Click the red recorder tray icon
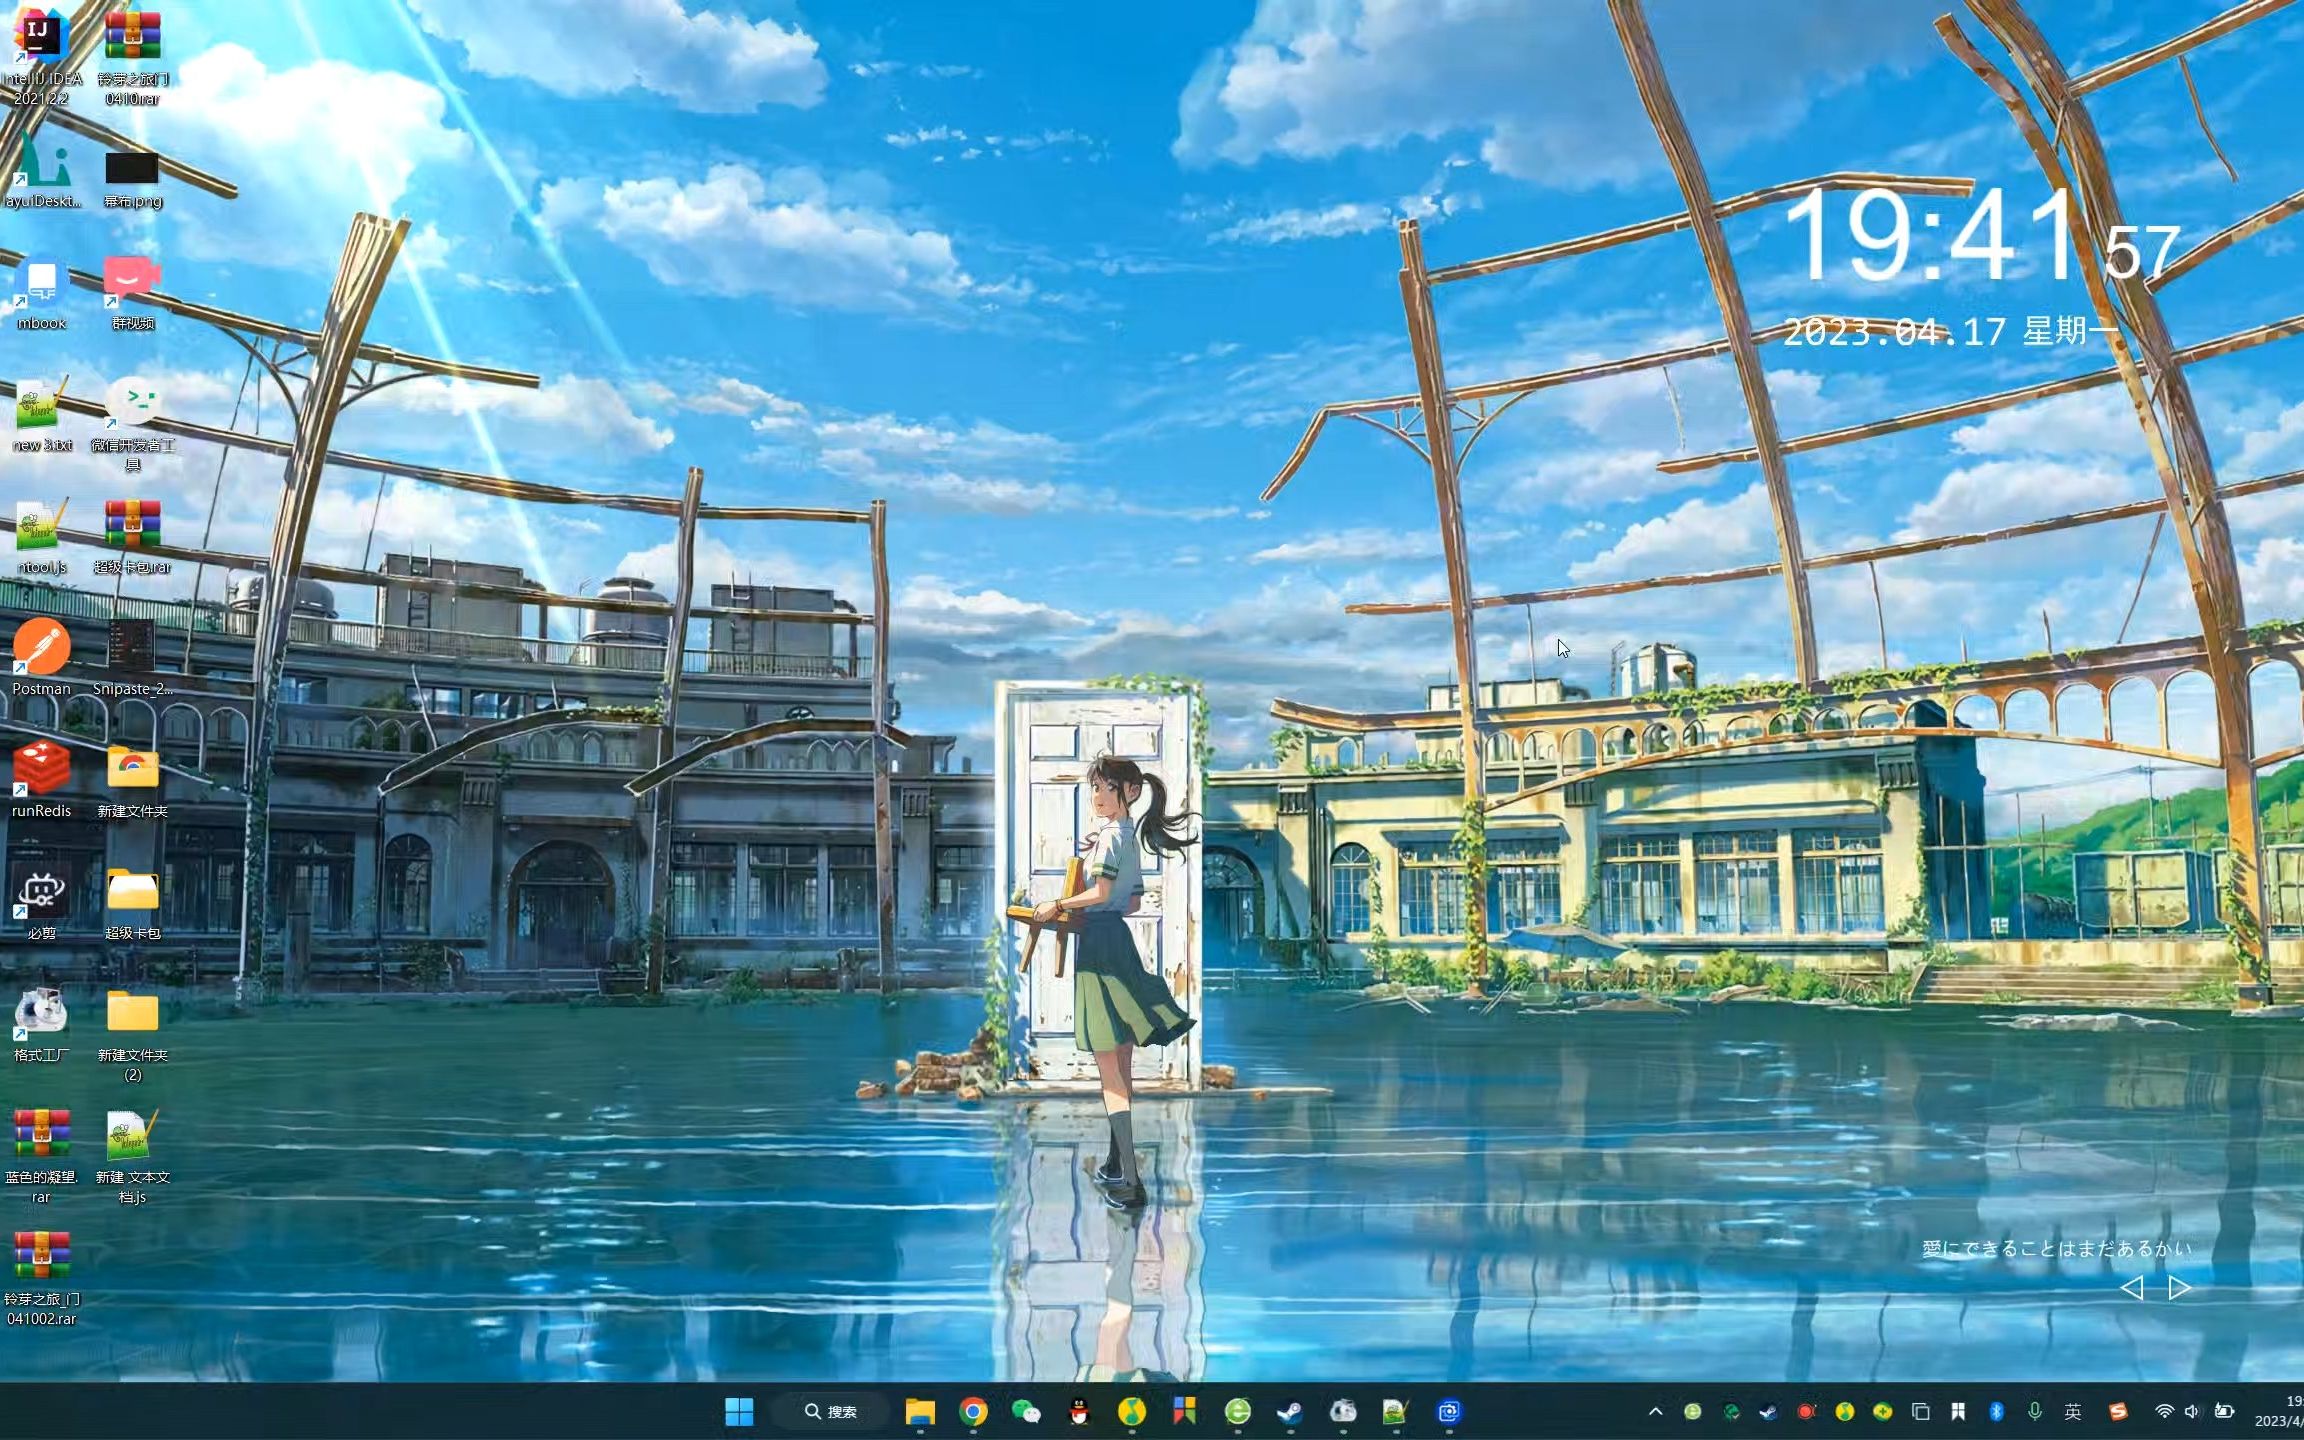 [1806, 1412]
